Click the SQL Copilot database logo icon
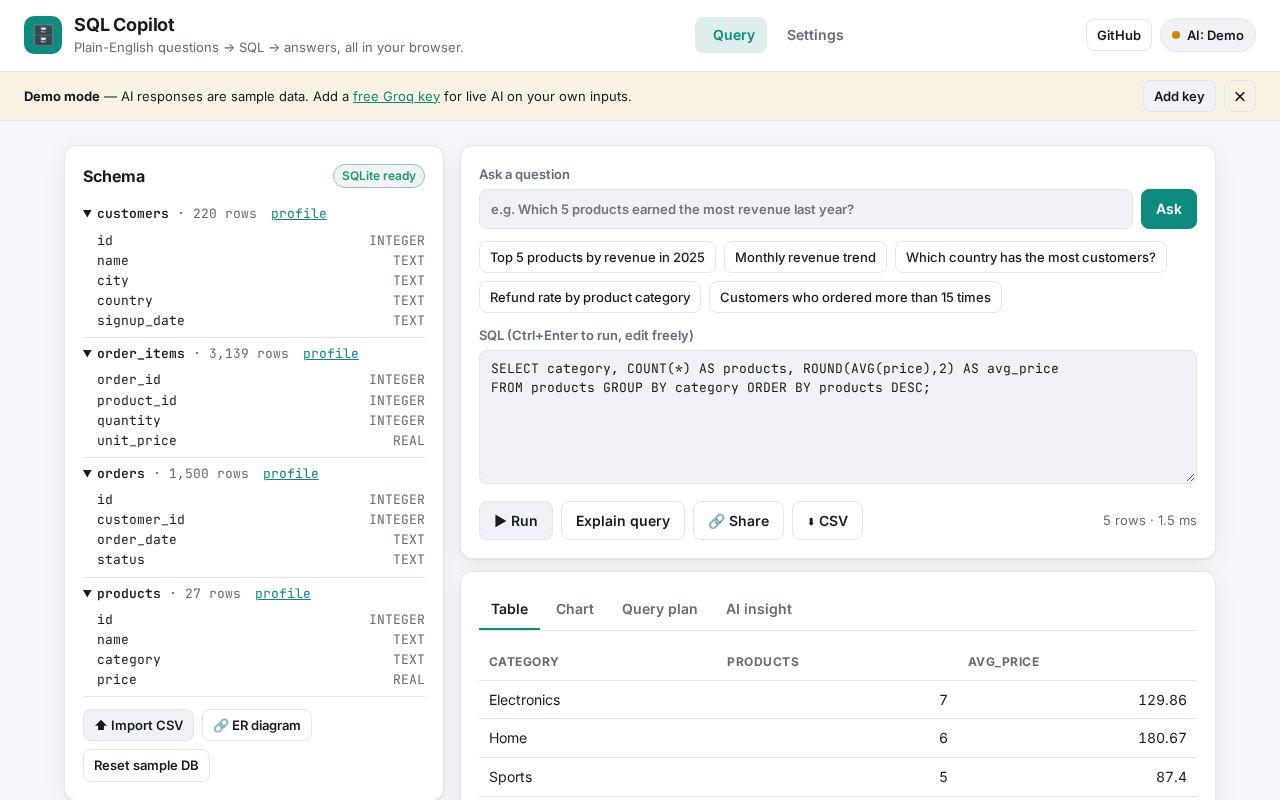 (43, 35)
